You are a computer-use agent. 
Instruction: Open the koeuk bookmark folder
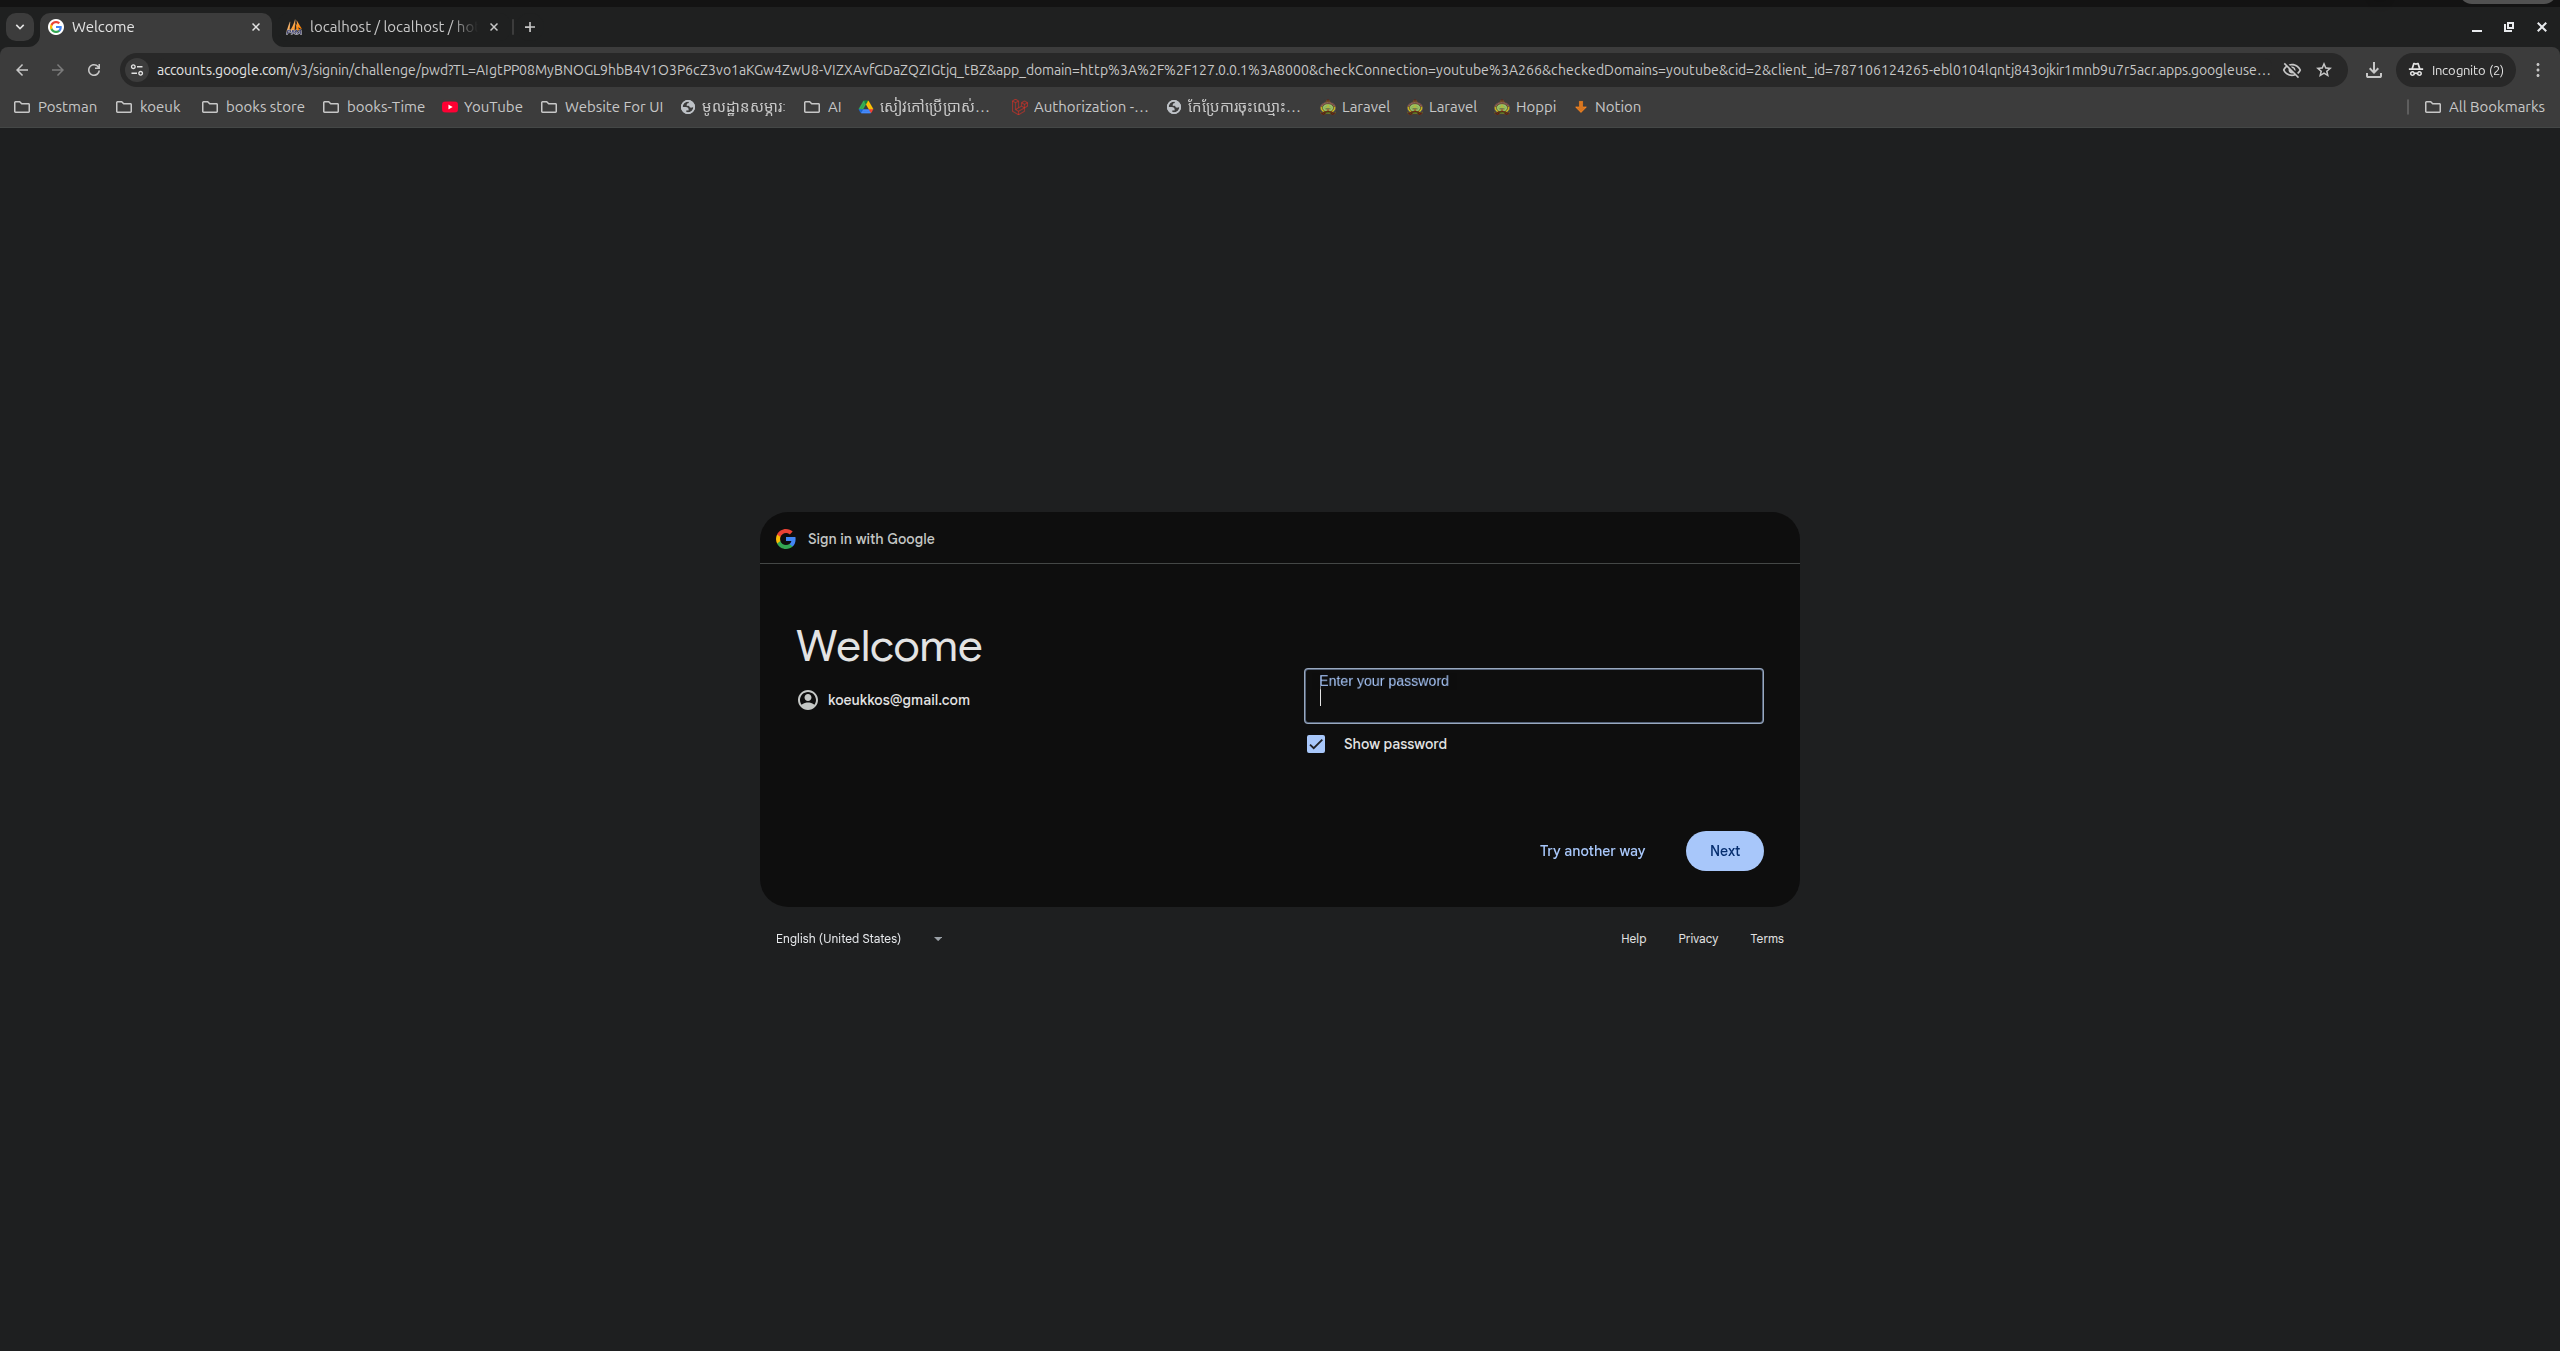tap(149, 107)
